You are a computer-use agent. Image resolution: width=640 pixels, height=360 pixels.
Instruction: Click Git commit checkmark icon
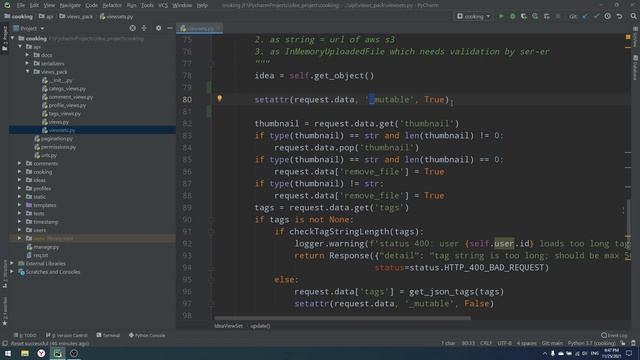click(x=596, y=16)
